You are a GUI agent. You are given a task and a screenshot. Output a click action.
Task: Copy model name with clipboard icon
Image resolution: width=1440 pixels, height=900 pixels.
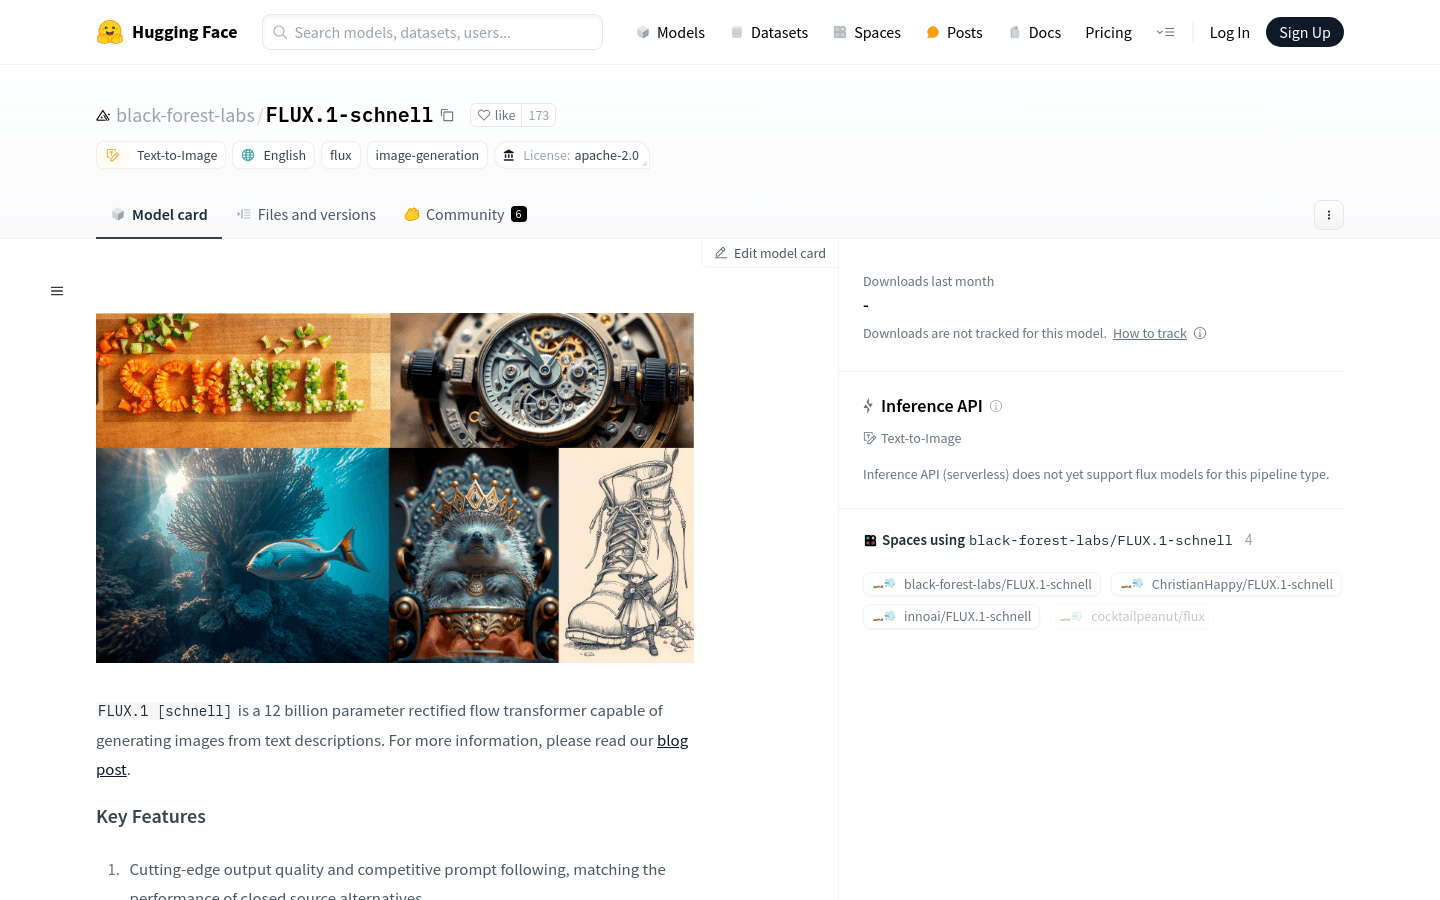(447, 115)
